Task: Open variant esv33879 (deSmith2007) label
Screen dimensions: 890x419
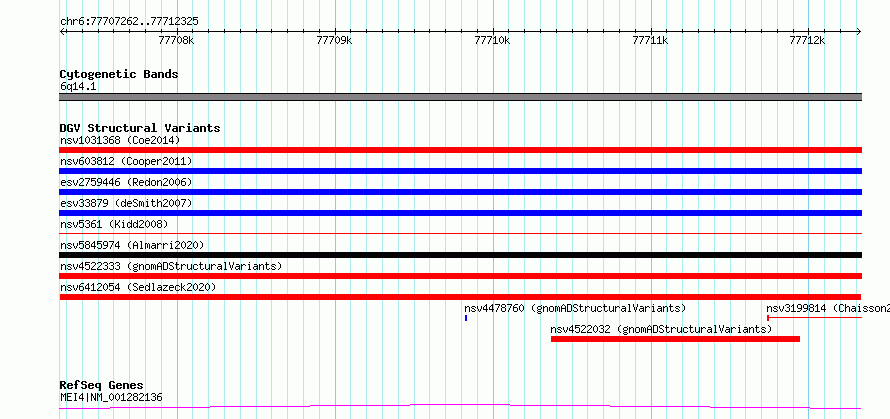Action: 126,203
